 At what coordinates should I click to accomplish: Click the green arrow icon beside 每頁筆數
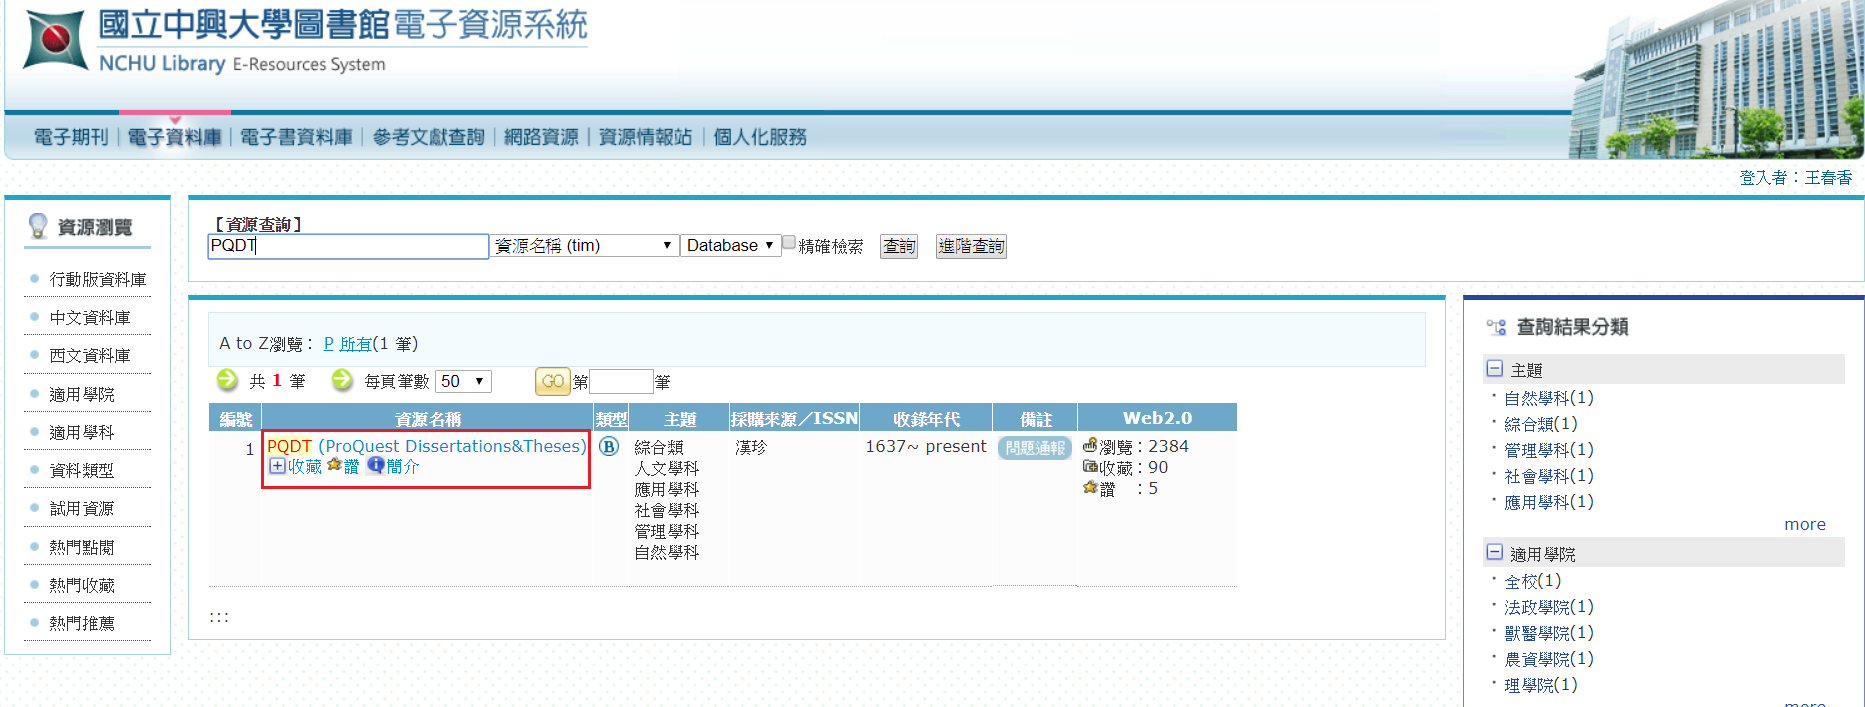(x=343, y=380)
